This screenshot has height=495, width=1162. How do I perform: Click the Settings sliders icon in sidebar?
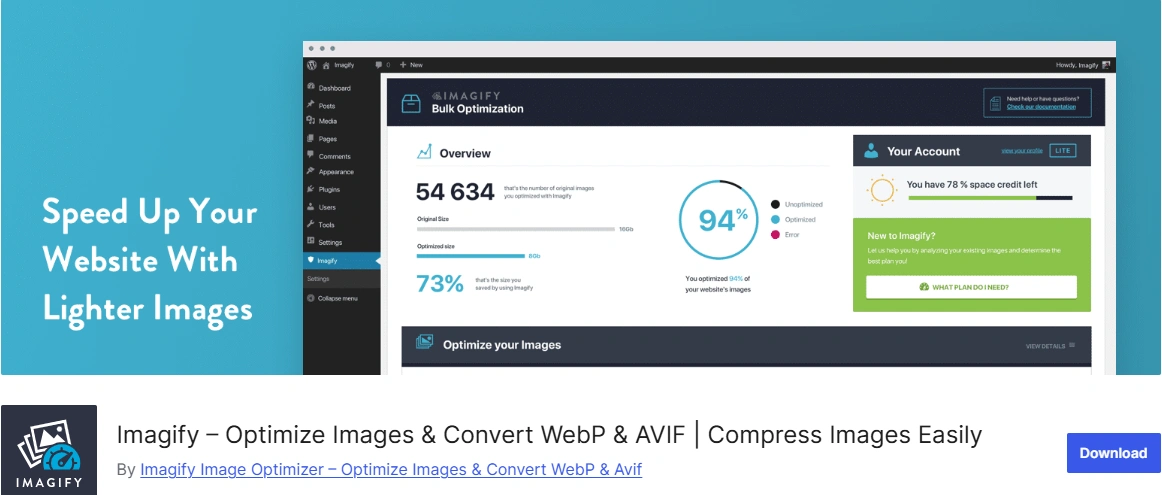pyautogui.click(x=311, y=242)
